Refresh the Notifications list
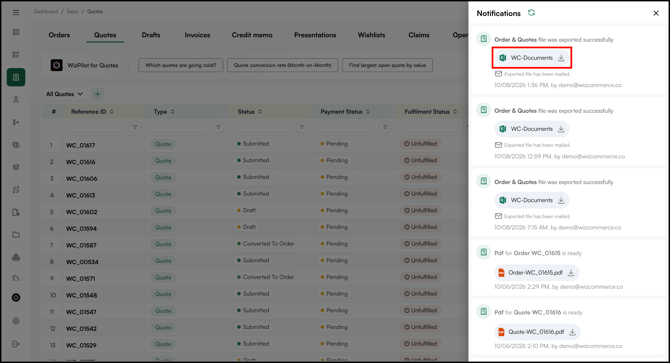670x363 pixels. click(x=531, y=13)
